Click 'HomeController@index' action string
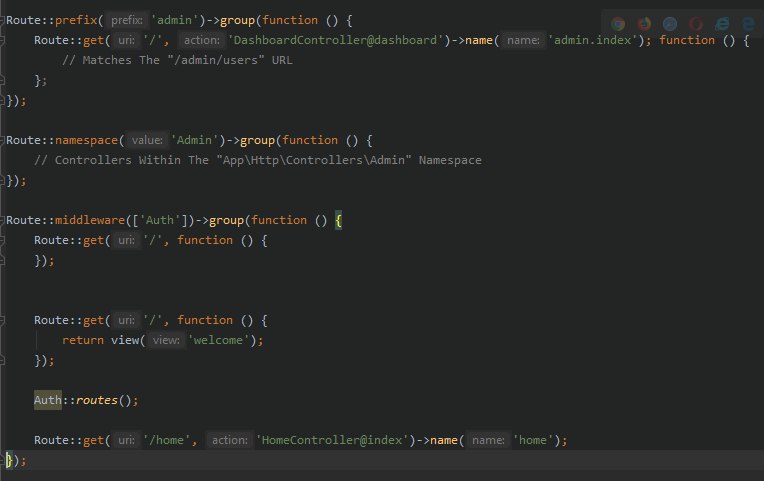 click(x=332, y=440)
